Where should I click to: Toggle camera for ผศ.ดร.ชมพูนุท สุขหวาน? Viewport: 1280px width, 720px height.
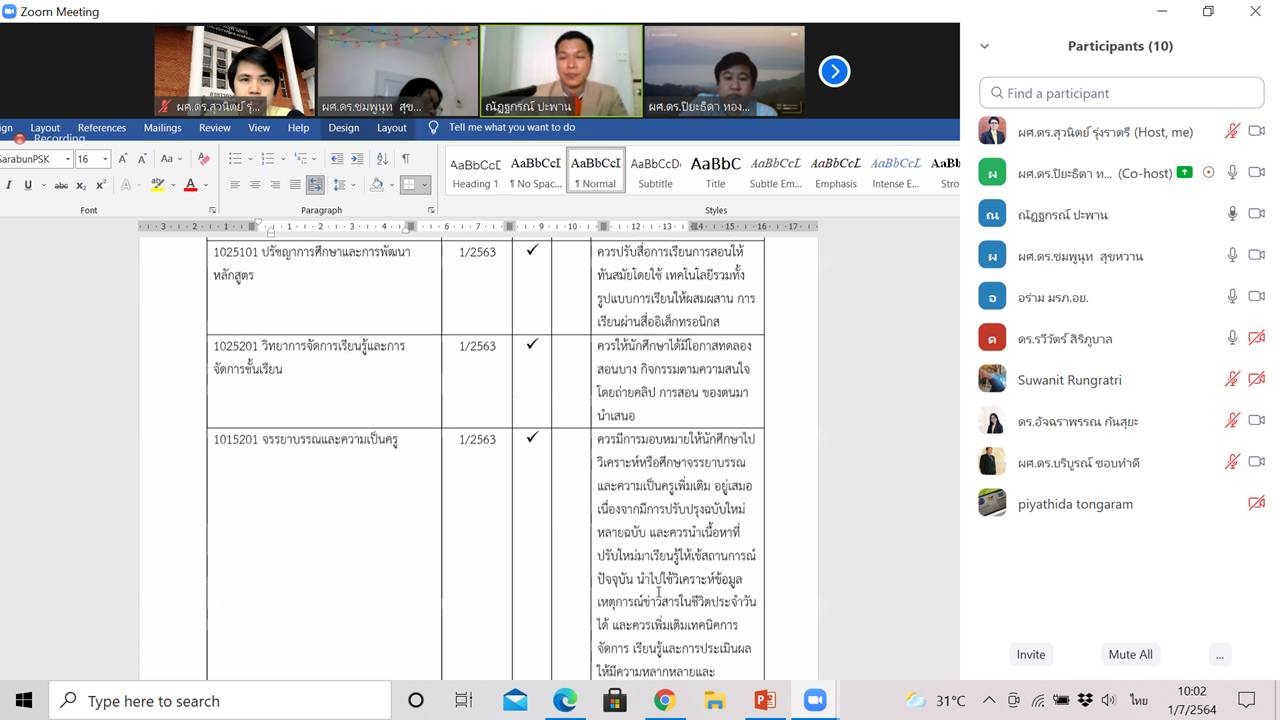[1257, 255]
